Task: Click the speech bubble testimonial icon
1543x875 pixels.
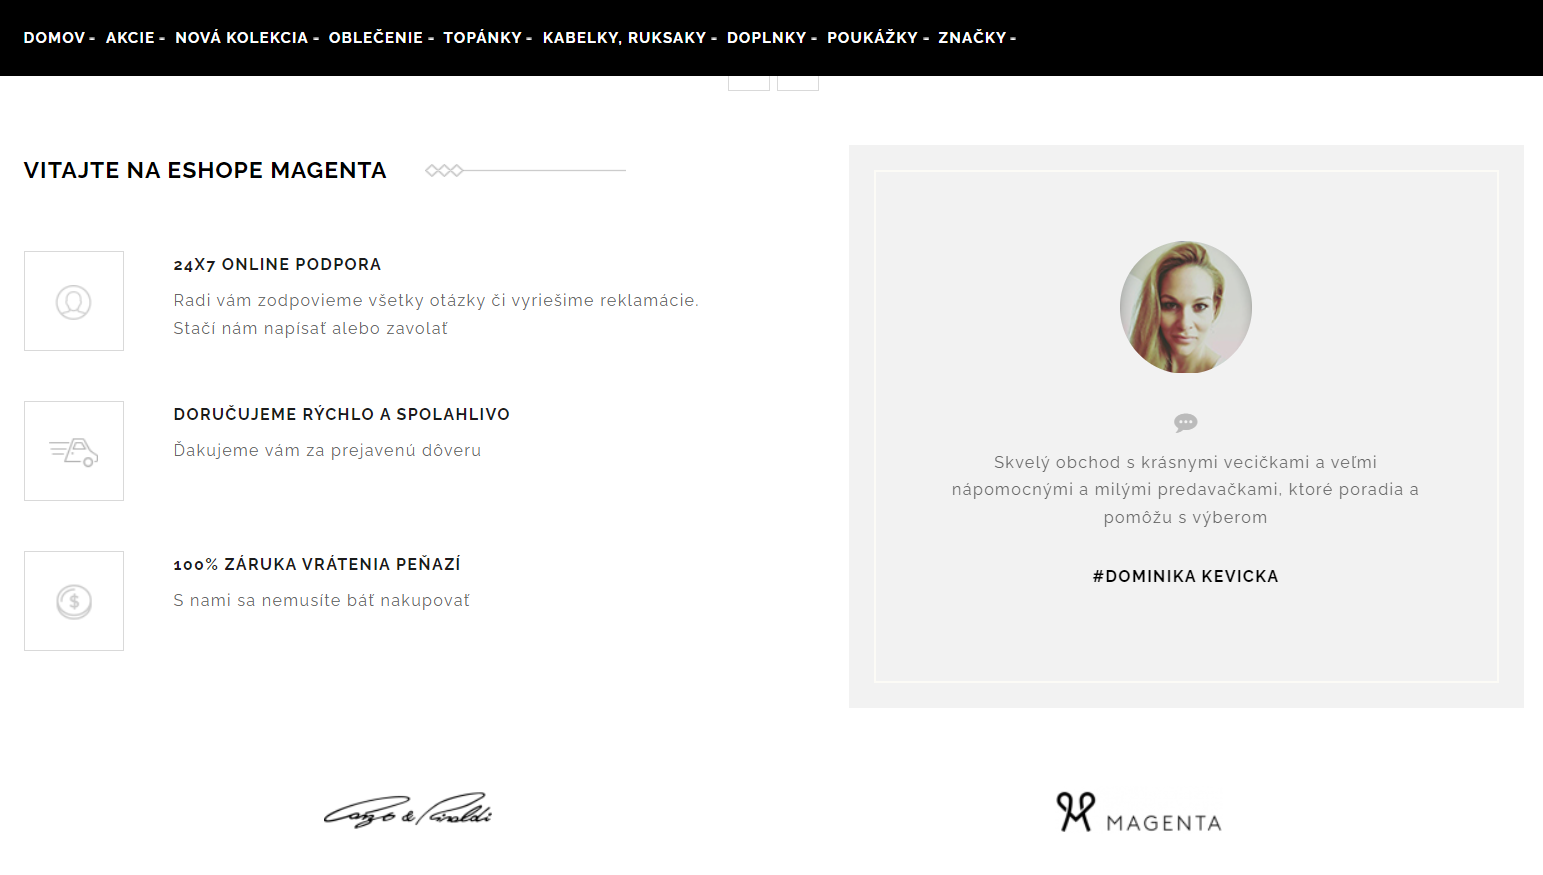Action: click(1186, 422)
